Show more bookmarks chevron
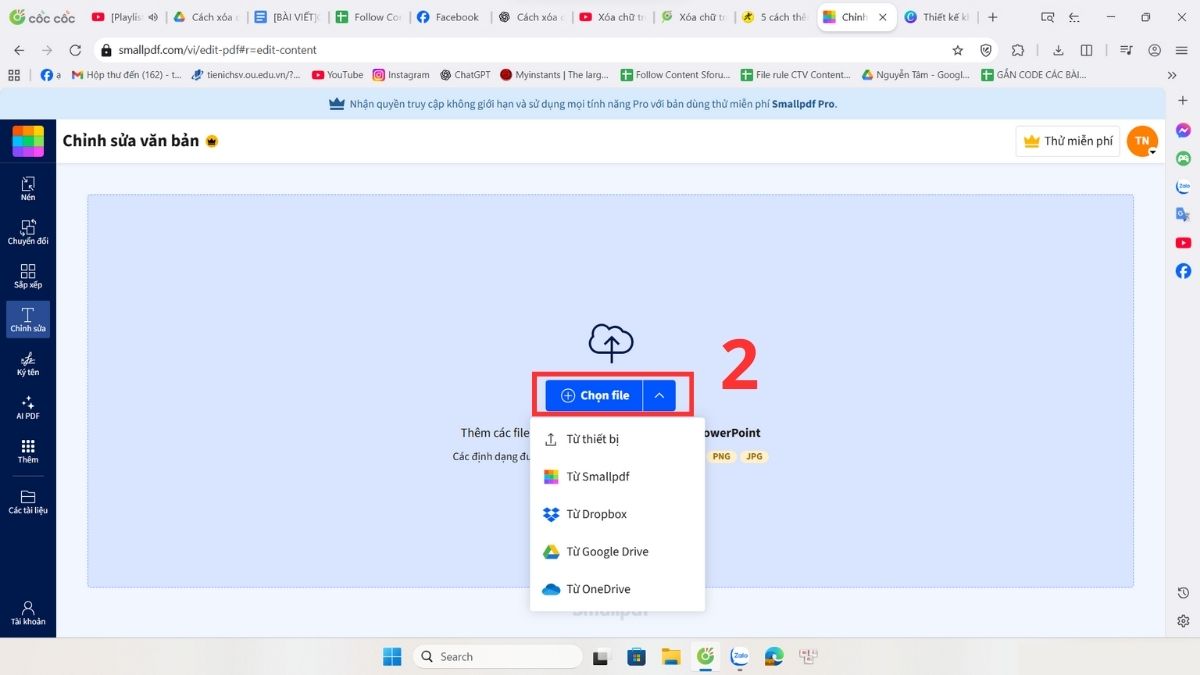1200x675 pixels. (x=1172, y=75)
